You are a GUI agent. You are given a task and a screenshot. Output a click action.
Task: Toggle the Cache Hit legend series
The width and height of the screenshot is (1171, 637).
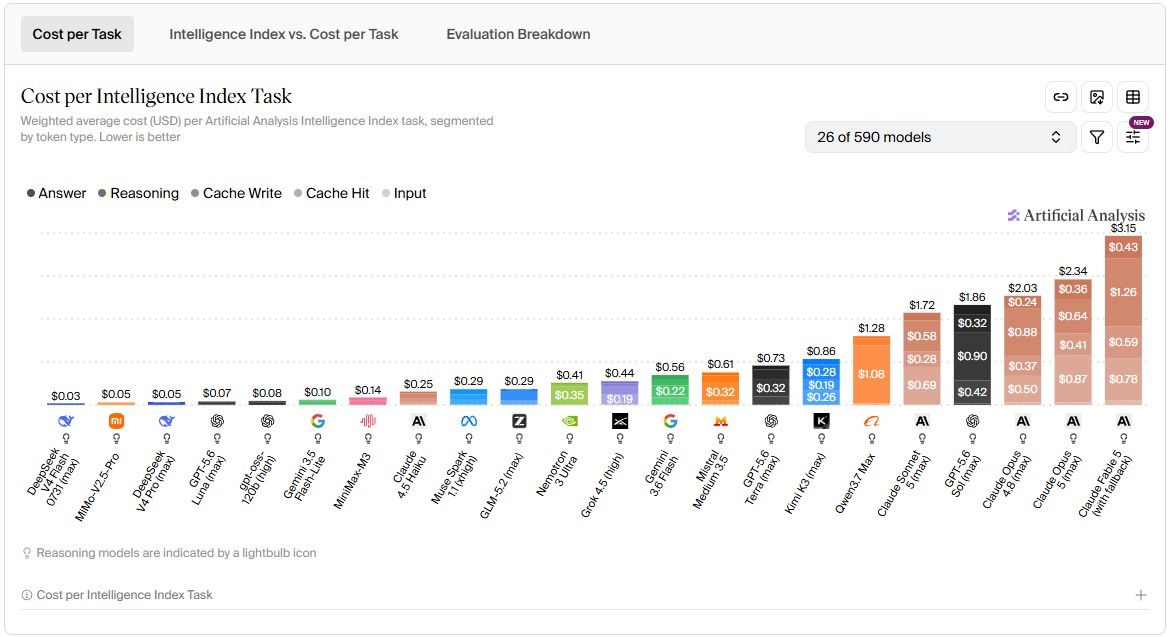point(332,193)
